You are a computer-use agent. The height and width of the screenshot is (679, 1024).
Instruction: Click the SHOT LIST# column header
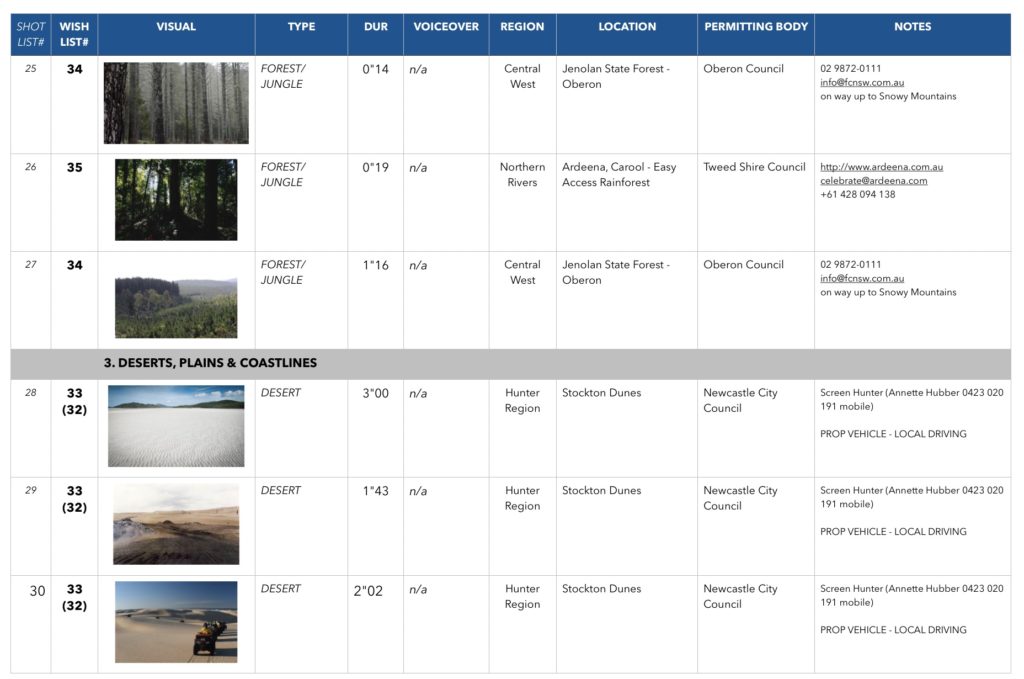pos(31,34)
